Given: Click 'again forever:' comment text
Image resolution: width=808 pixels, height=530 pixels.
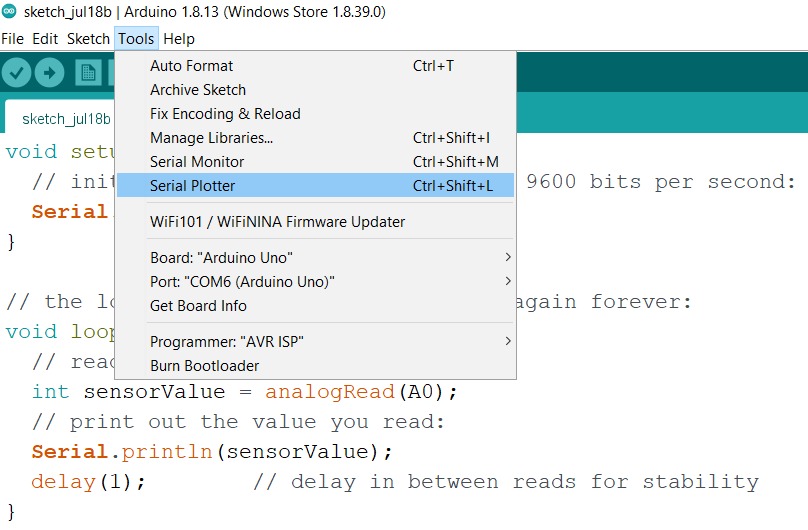Looking at the screenshot, I should point(604,302).
